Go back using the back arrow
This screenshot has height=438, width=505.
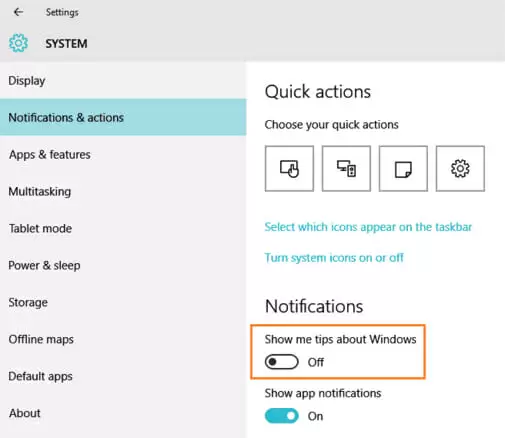(18, 12)
